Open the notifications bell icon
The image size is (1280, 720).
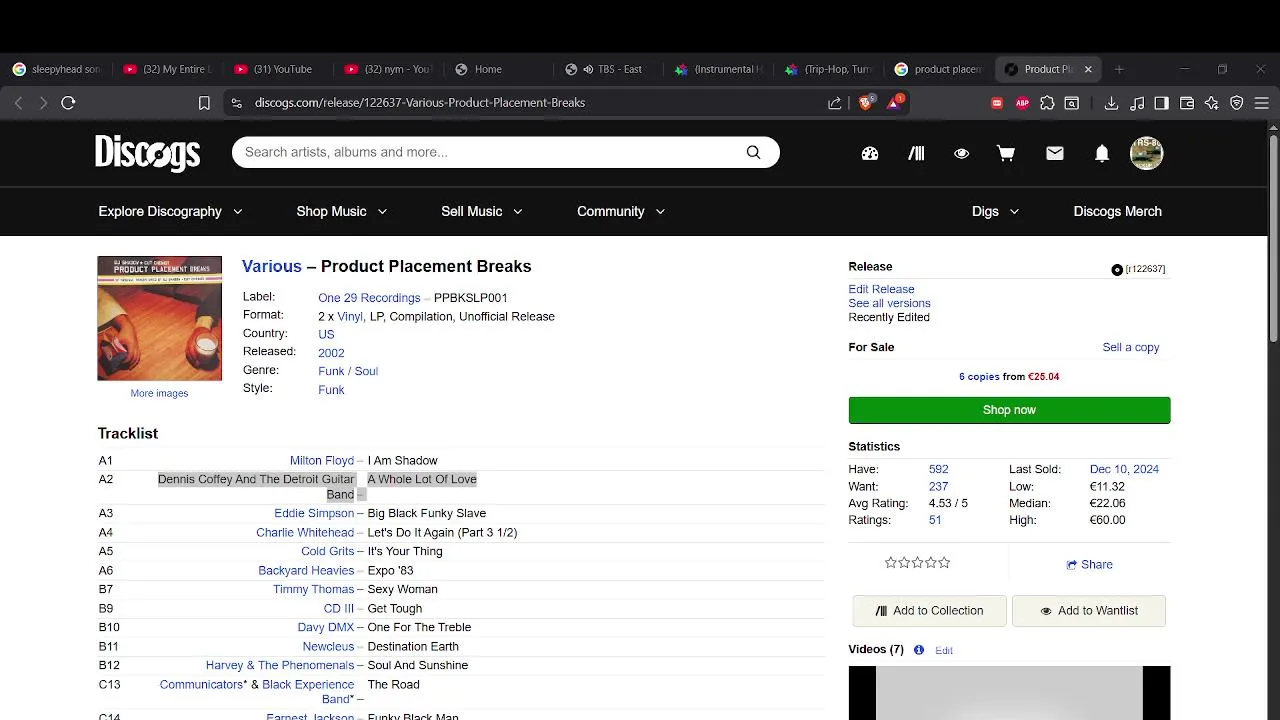[x=1102, y=153]
